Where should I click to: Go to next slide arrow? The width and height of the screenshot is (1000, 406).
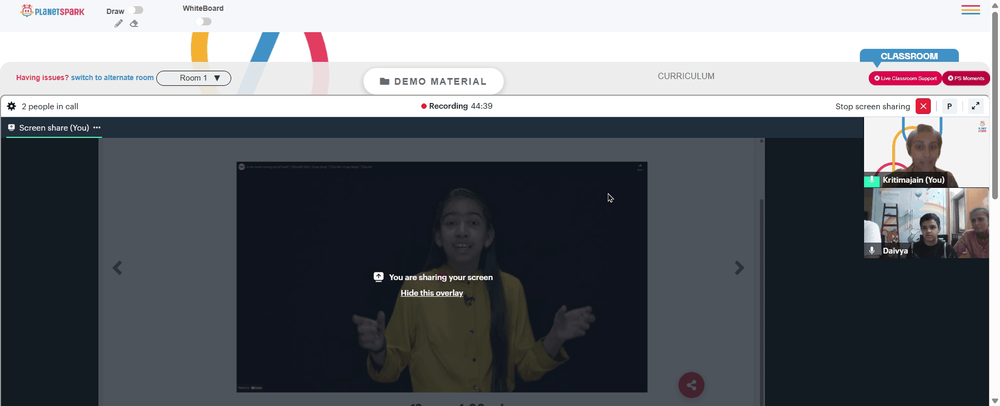pyautogui.click(x=739, y=268)
